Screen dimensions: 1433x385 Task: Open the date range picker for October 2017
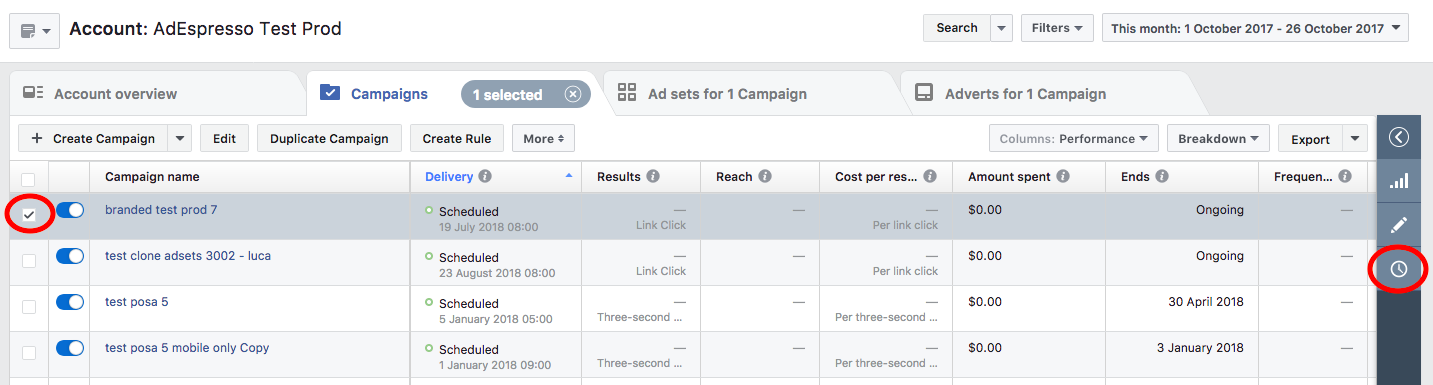point(1255,28)
